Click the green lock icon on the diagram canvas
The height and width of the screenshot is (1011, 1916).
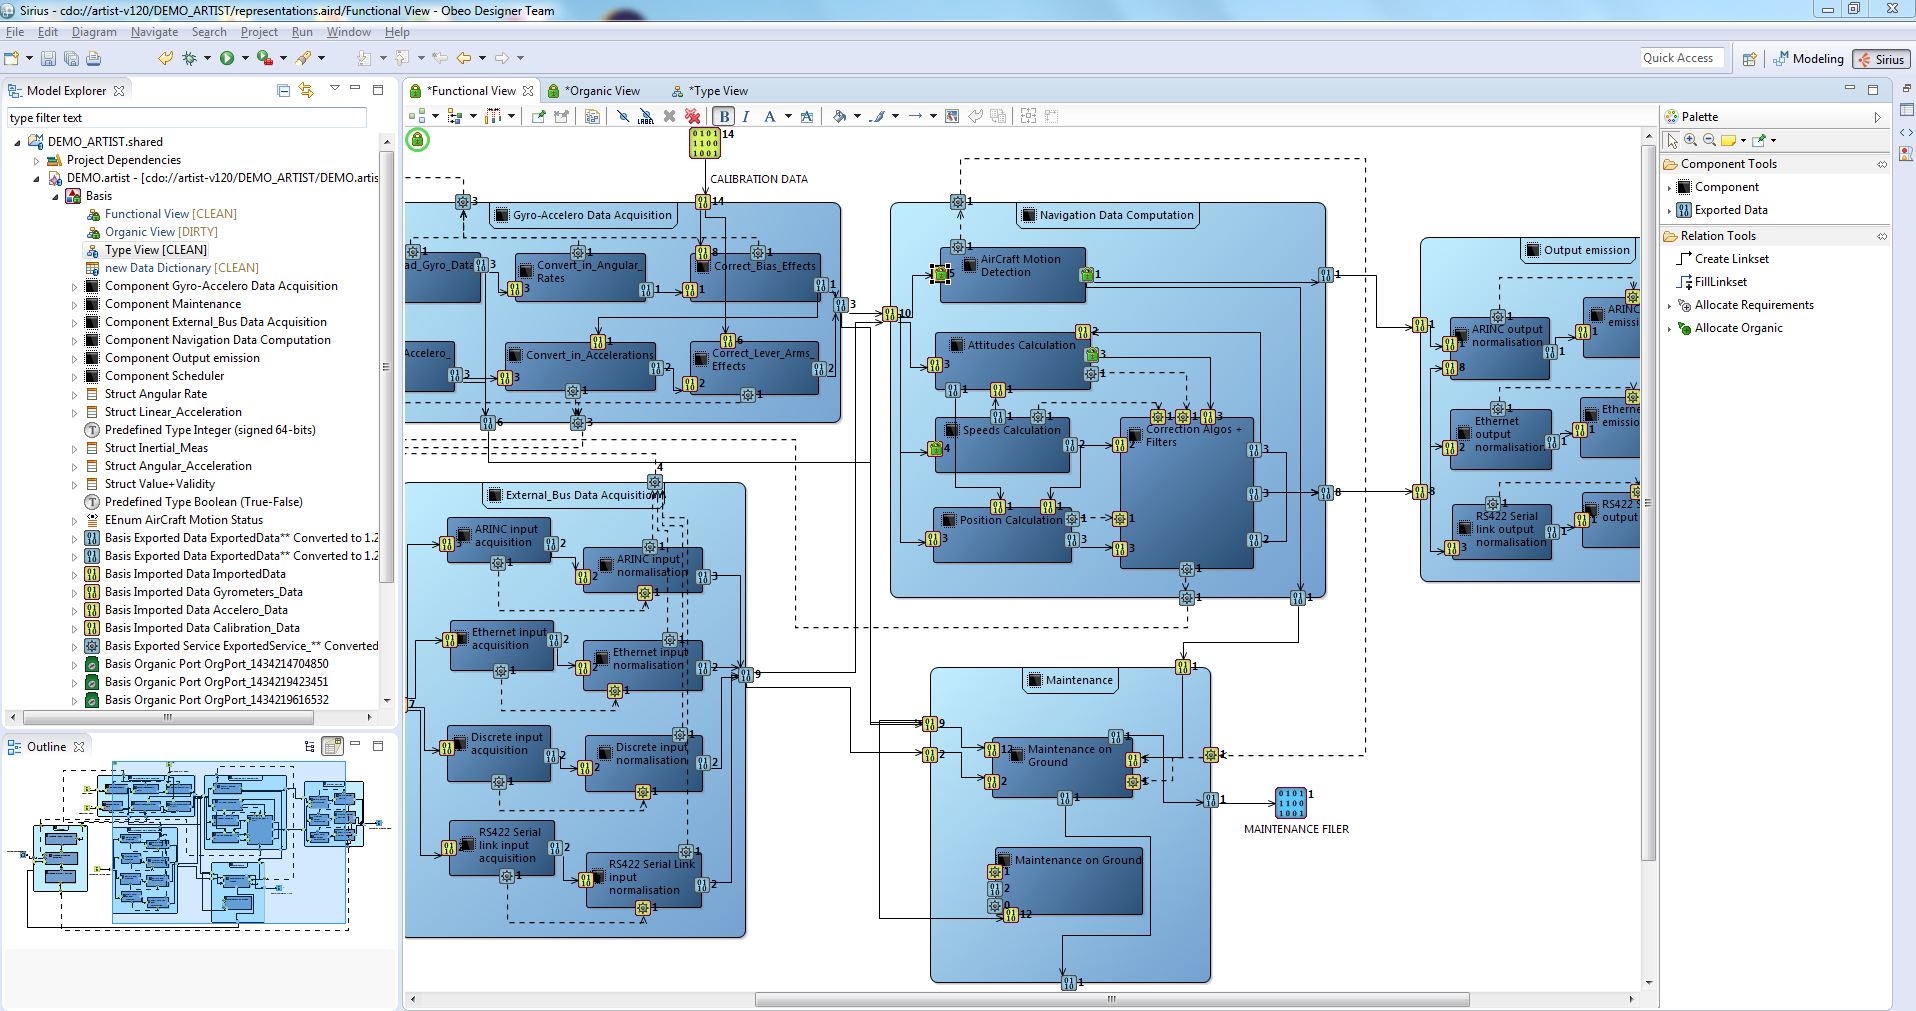pos(418,140)
